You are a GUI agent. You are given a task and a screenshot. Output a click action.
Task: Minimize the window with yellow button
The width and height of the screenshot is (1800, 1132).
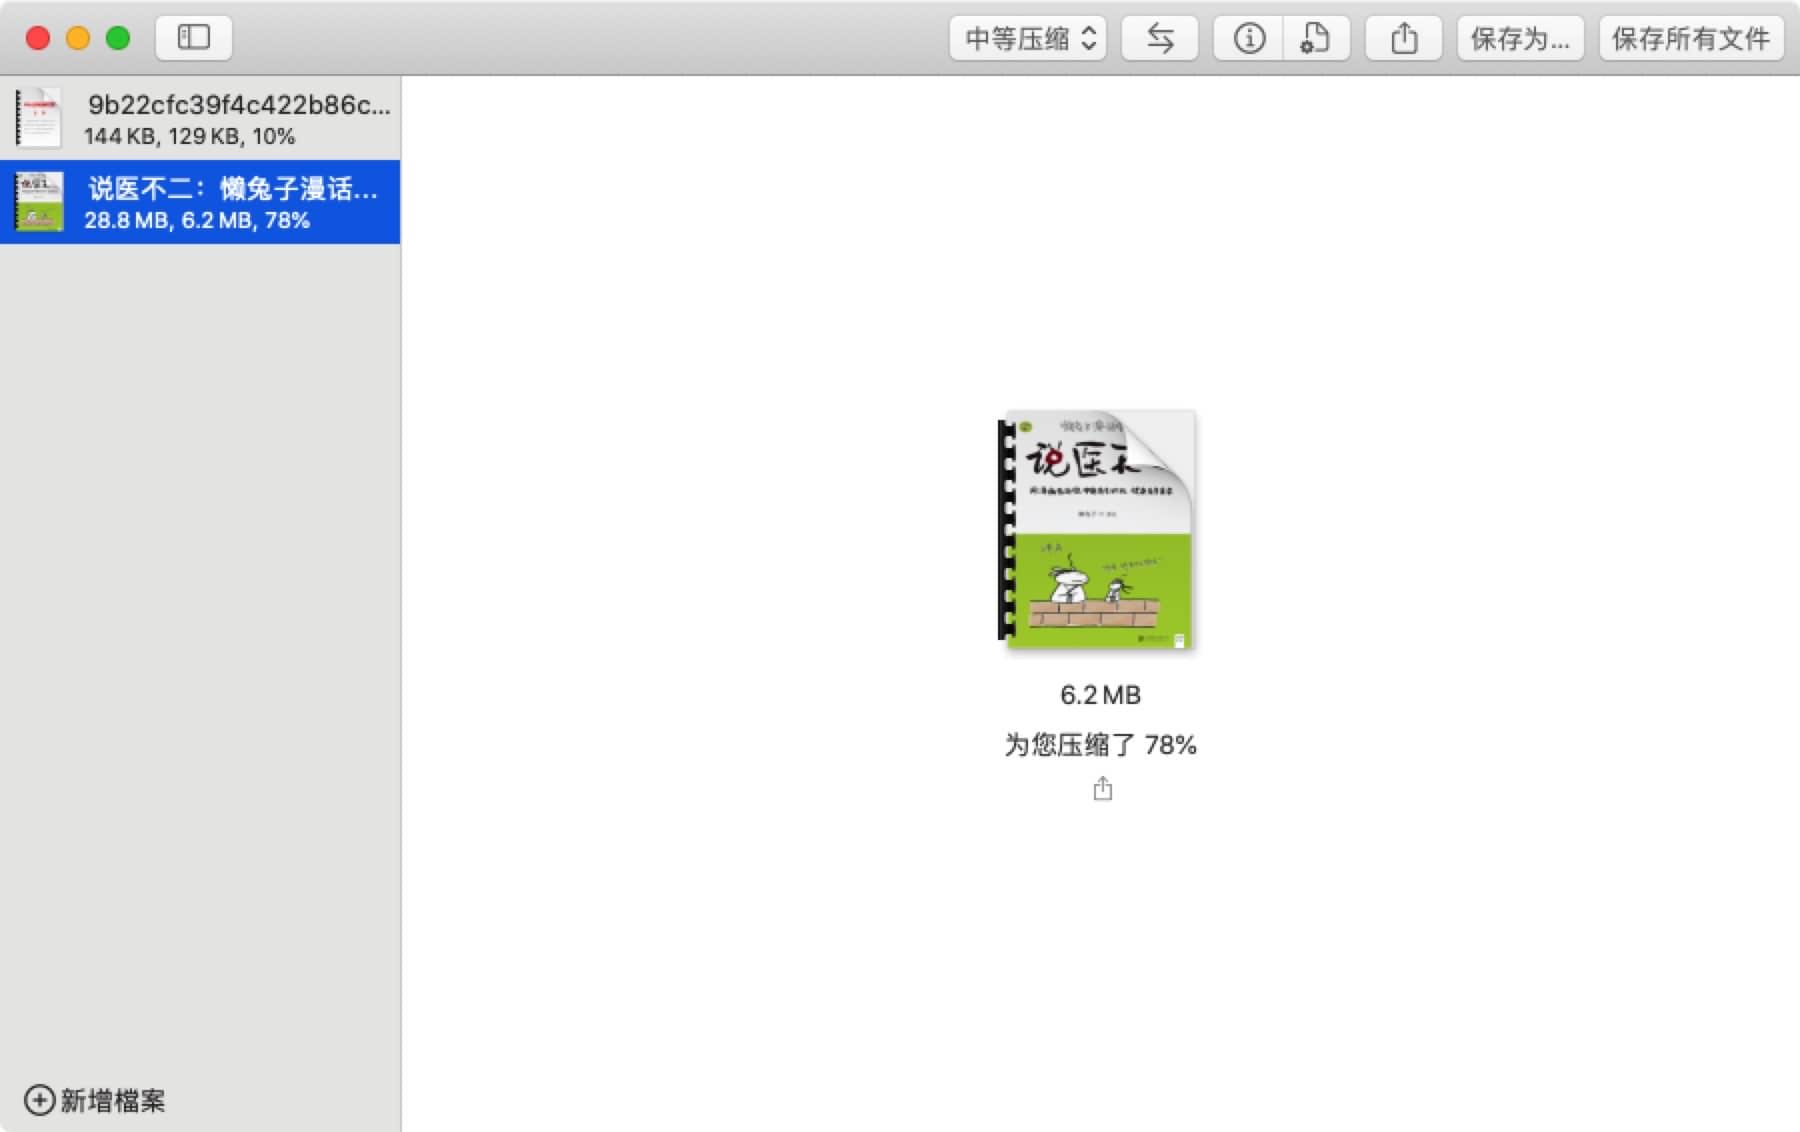tap(78, 38)
